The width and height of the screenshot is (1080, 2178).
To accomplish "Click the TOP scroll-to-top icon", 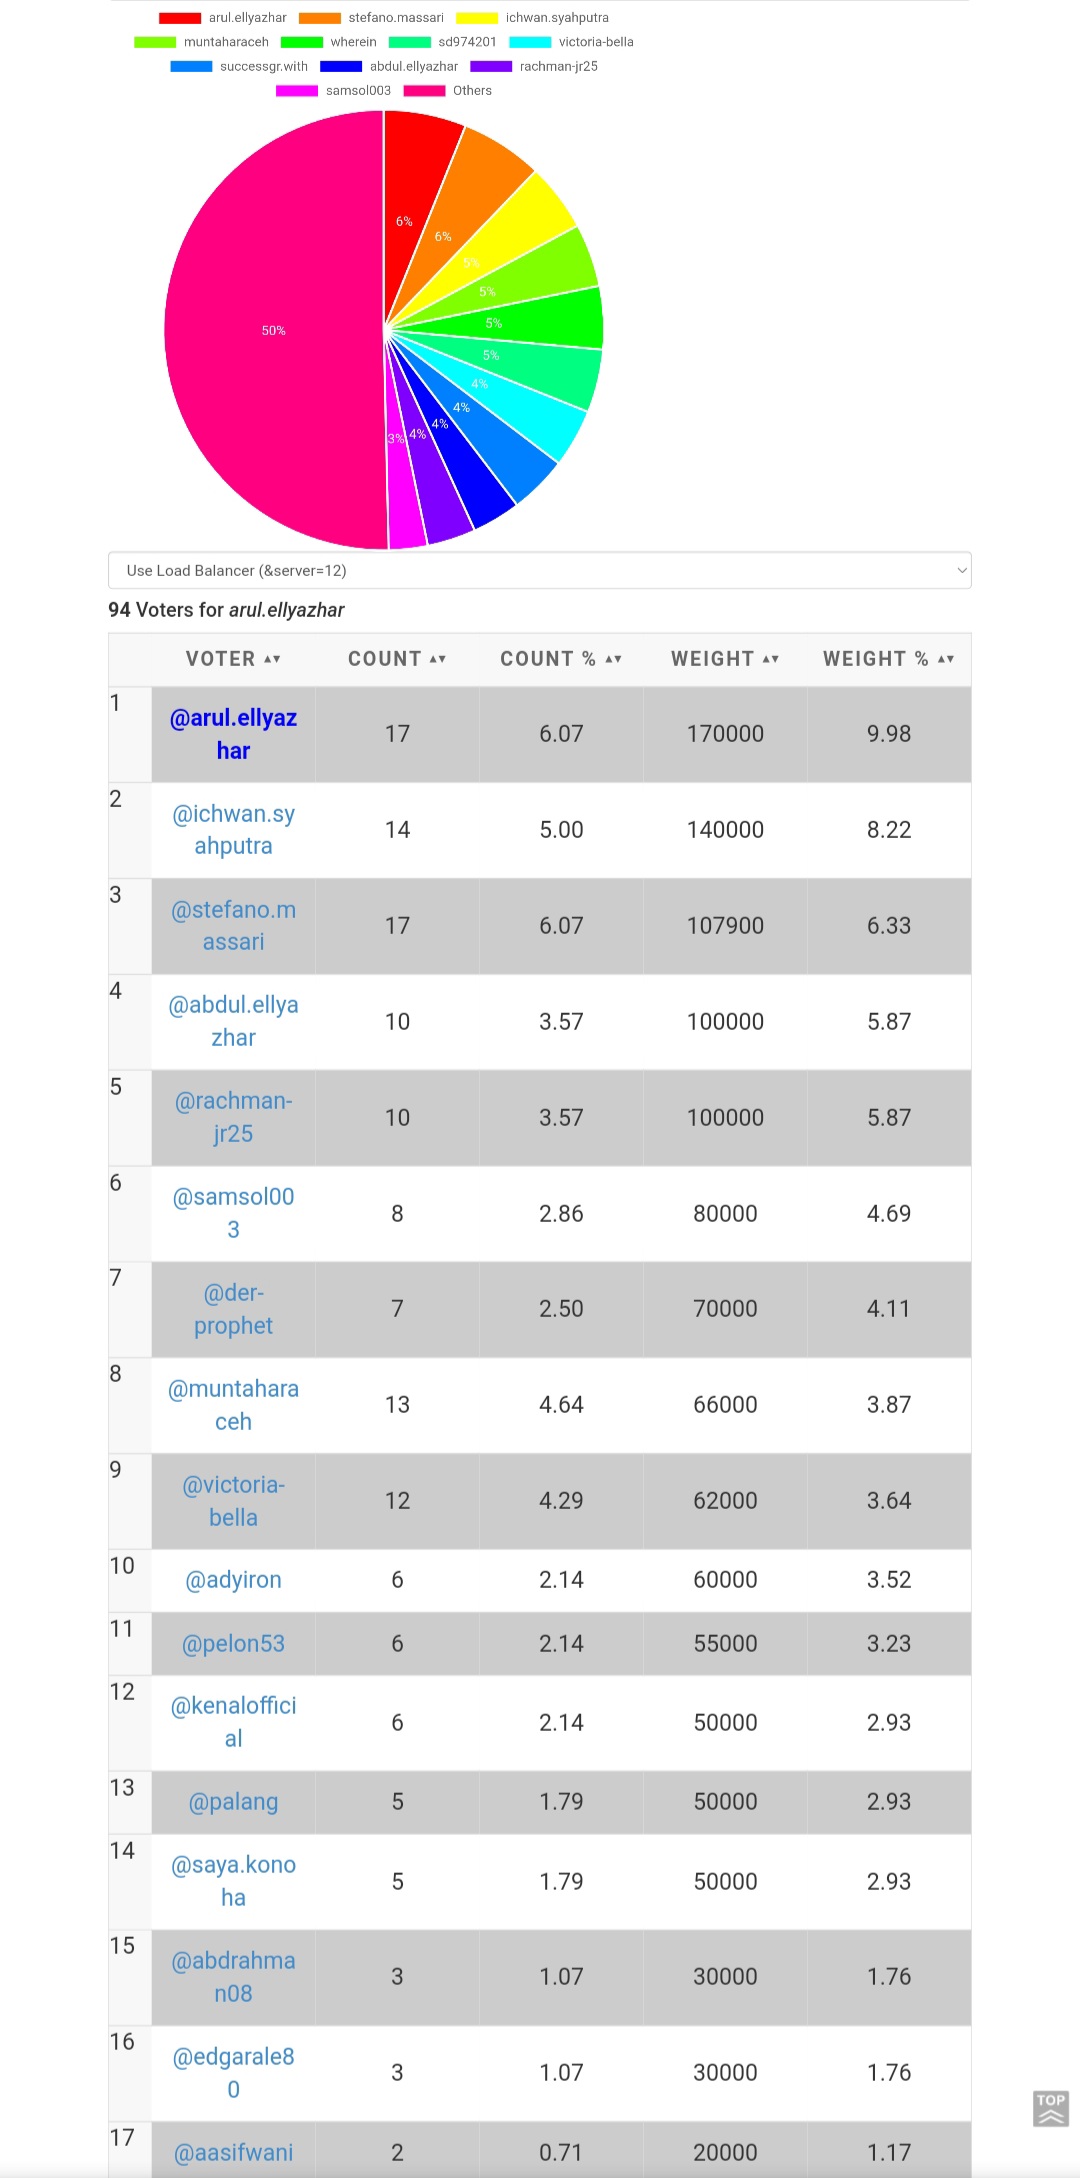I will coord(1050,2108).
